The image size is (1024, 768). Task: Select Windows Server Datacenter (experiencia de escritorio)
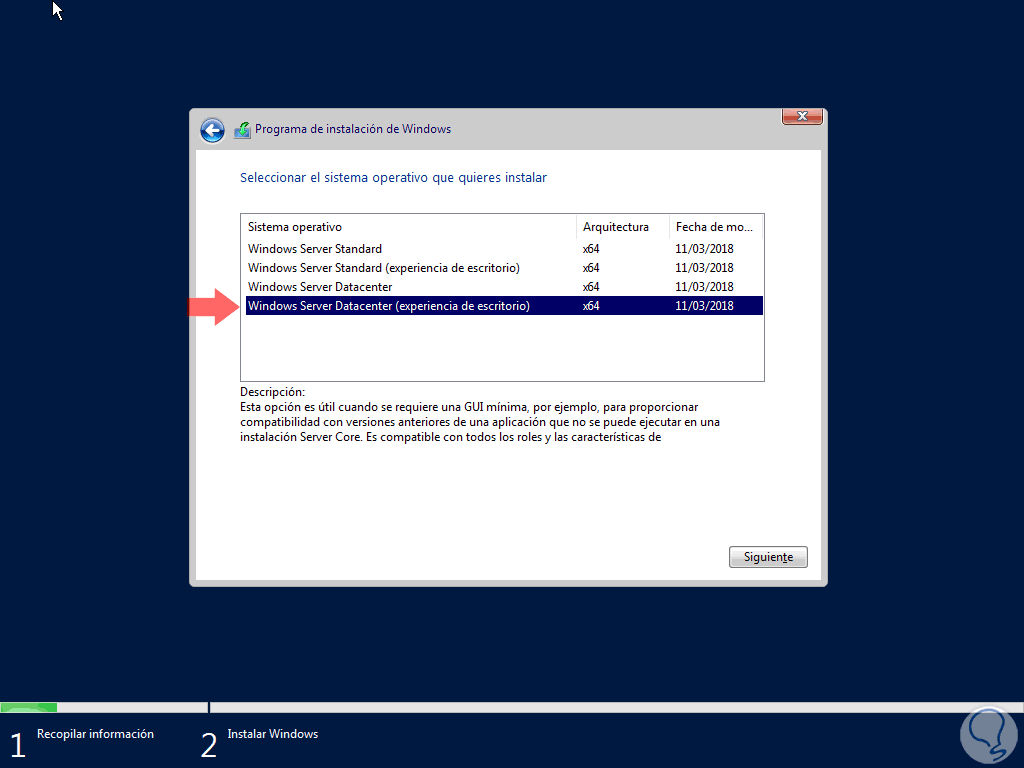coord(504,306)
